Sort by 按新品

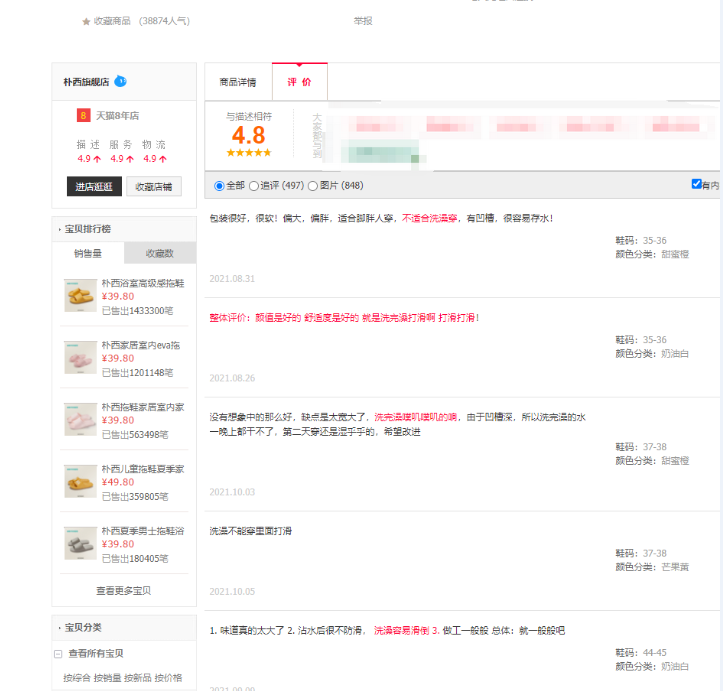[138, 678]
